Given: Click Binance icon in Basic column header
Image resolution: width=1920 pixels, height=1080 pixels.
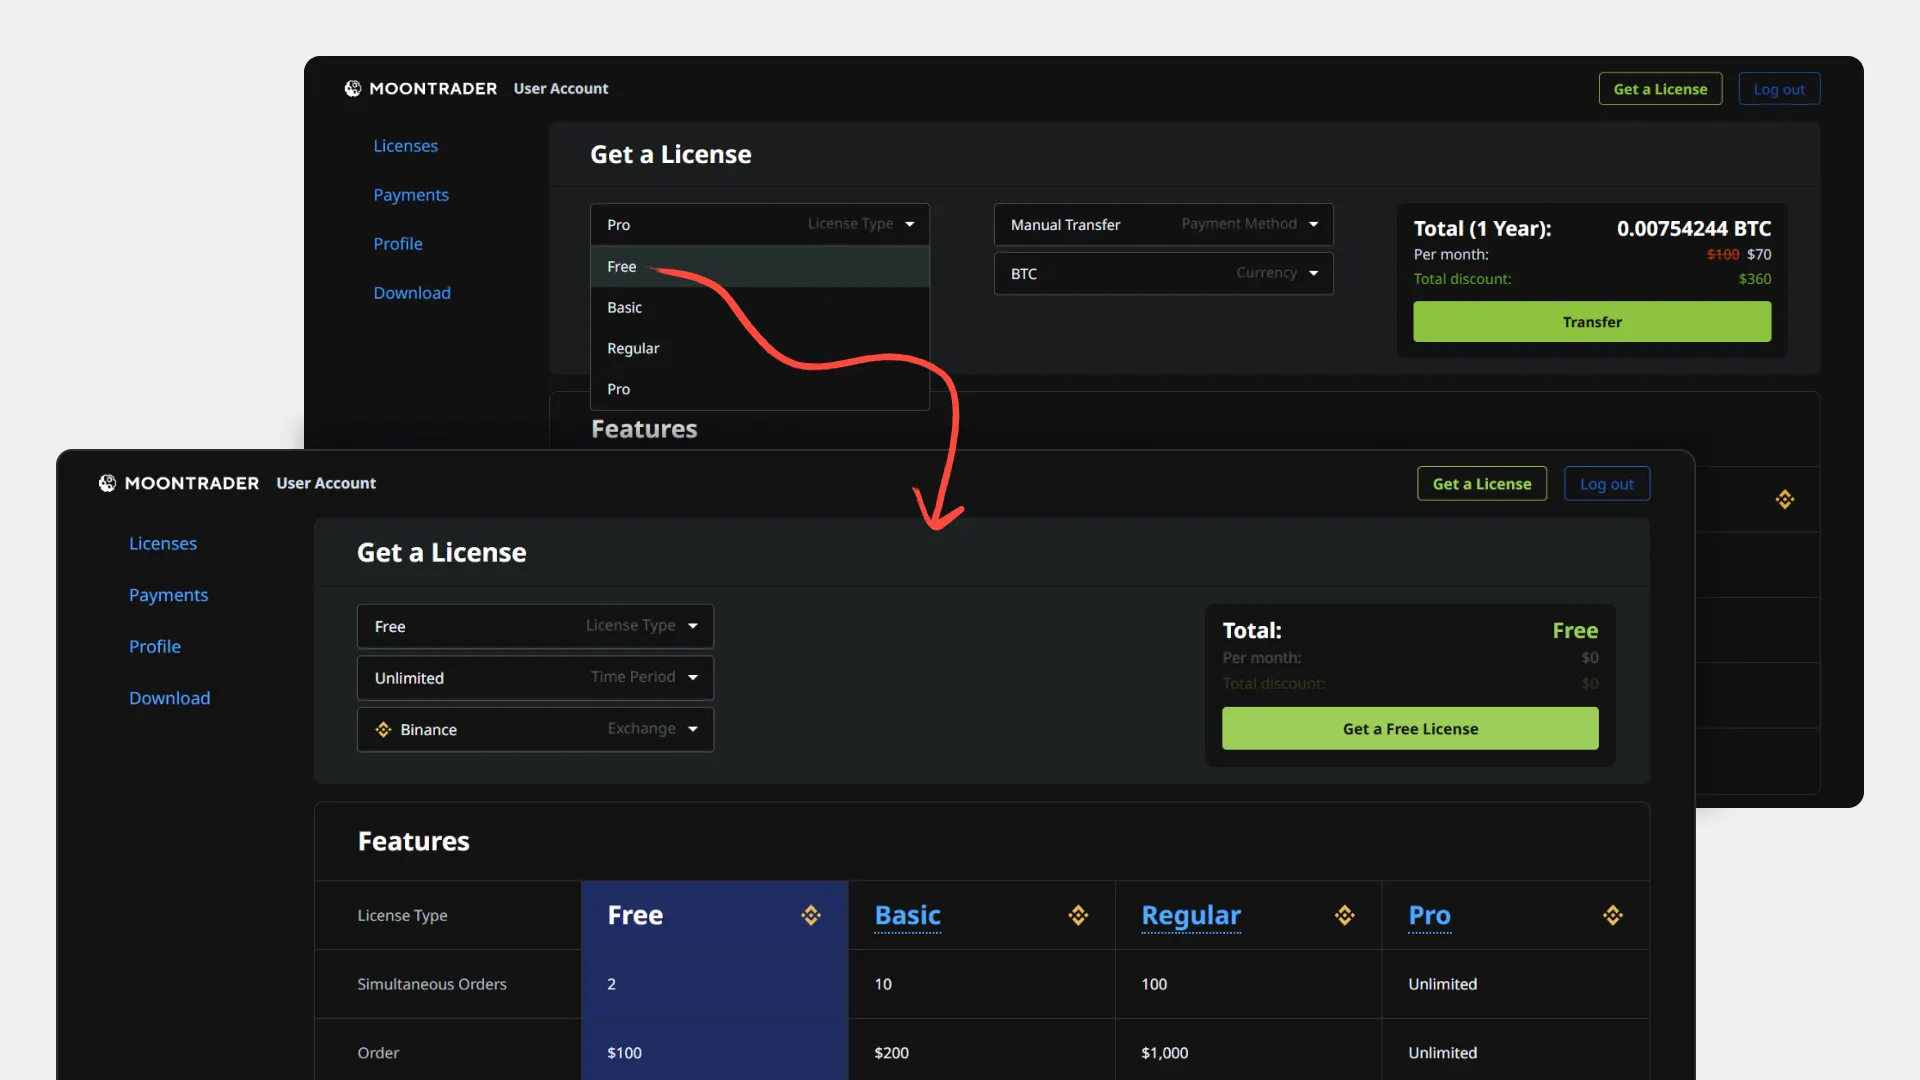Looking at the screenshot, I should (x=1078, y=915).
